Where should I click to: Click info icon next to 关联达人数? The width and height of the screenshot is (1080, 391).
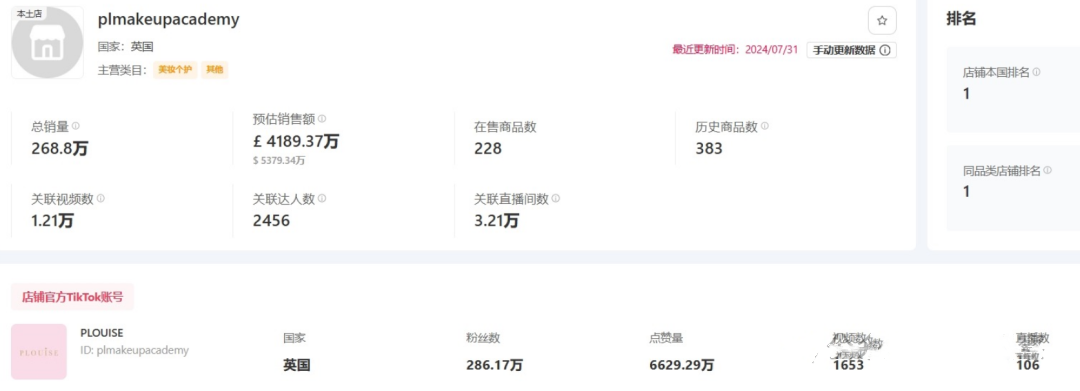tap(322, 198)
